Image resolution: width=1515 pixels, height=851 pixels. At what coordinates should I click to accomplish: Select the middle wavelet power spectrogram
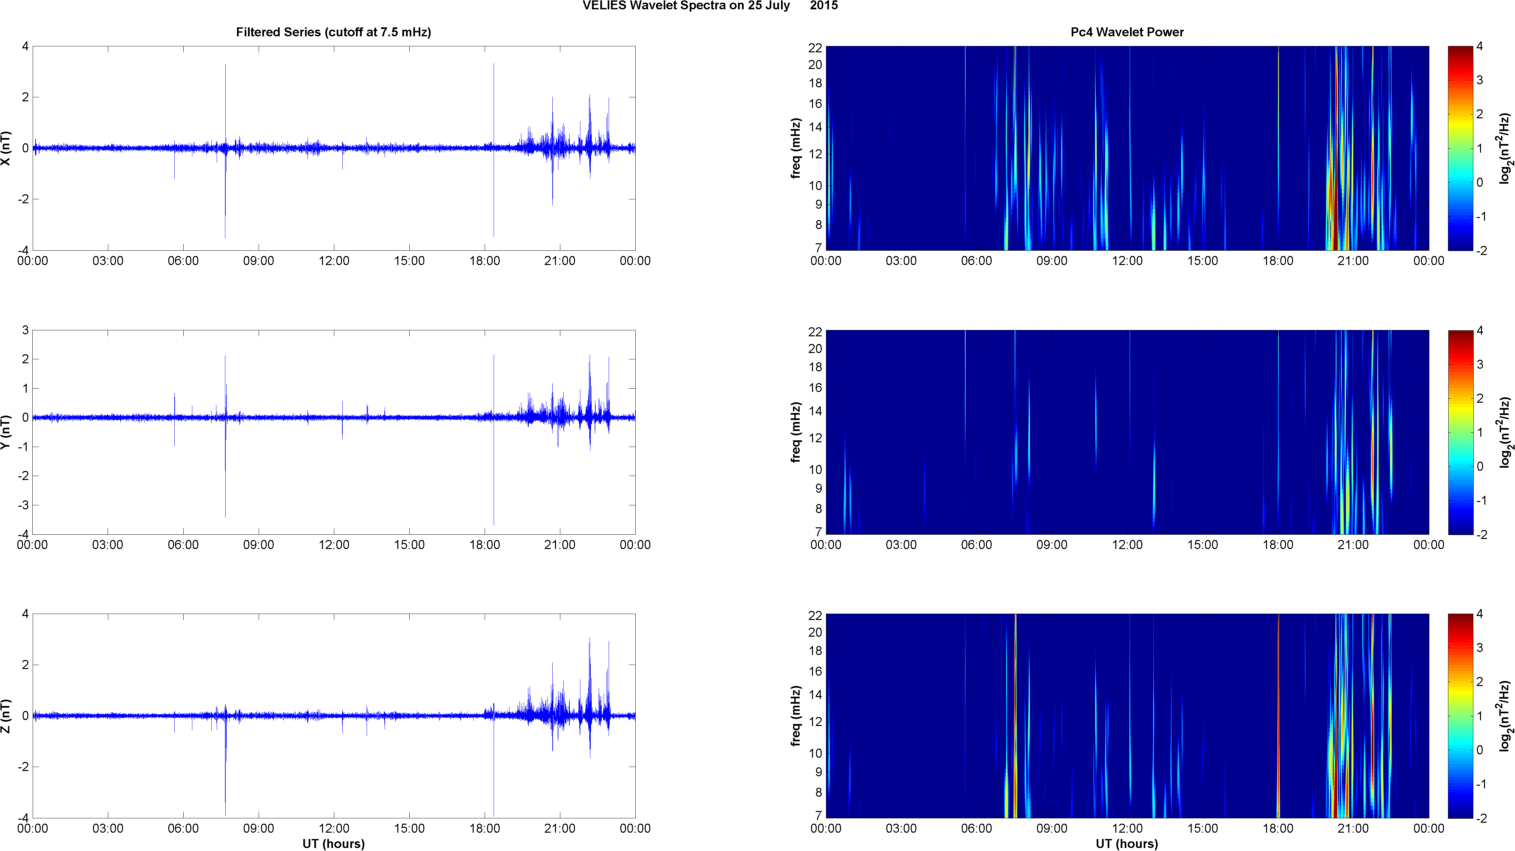point(1126,432)
